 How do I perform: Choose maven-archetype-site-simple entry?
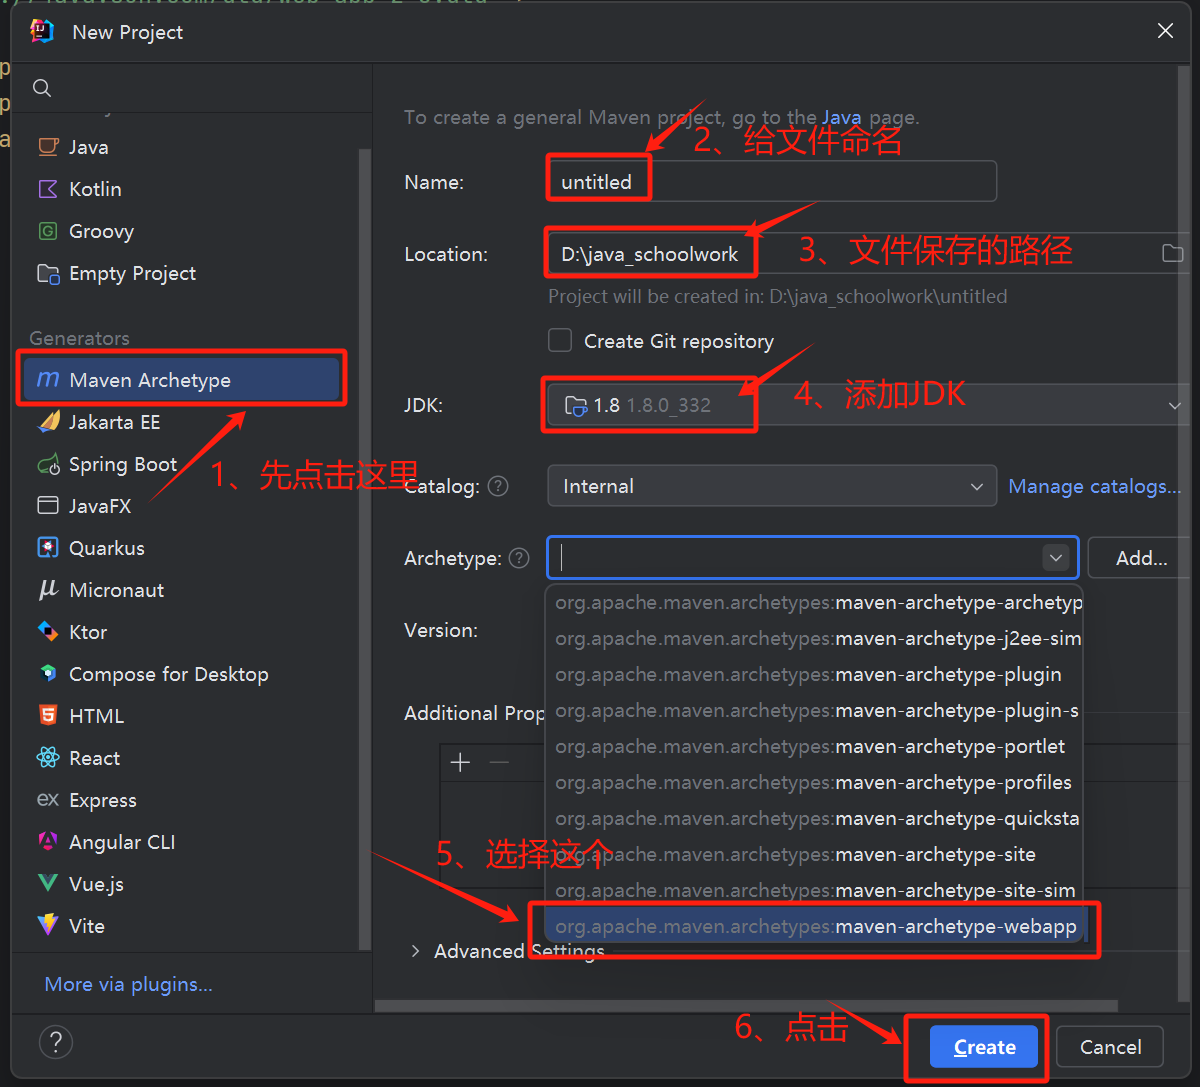(816, 890)
